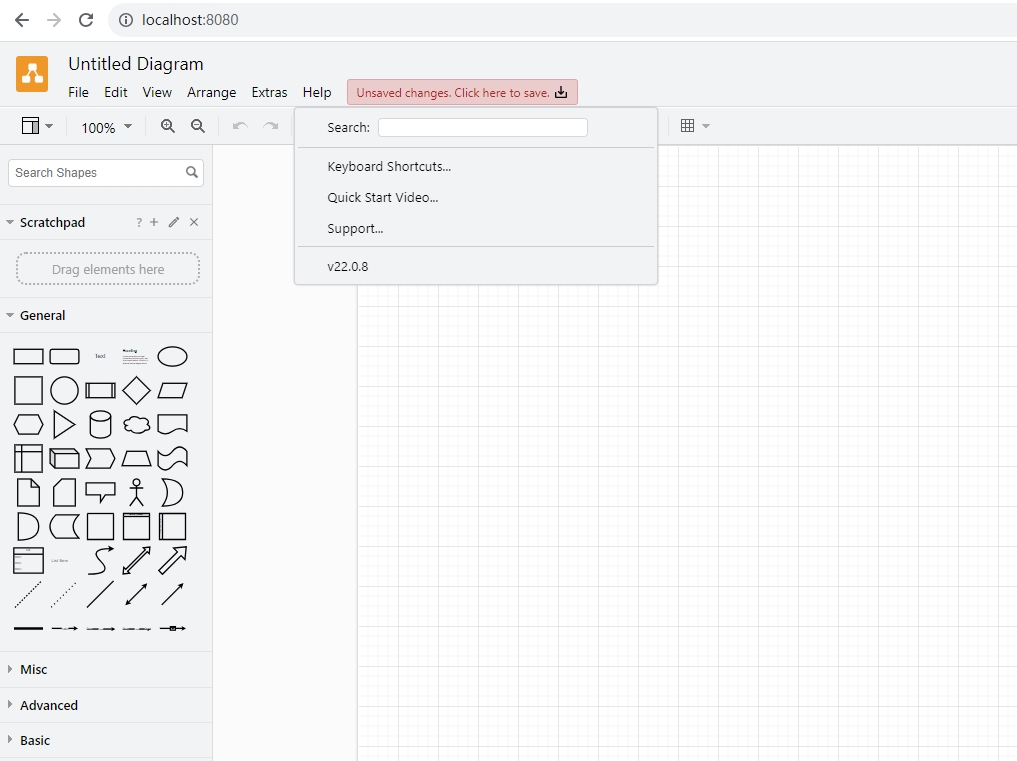Expand the Advanced shapes section
Screen dimensions: 1017x761
[x=48, y=705]
